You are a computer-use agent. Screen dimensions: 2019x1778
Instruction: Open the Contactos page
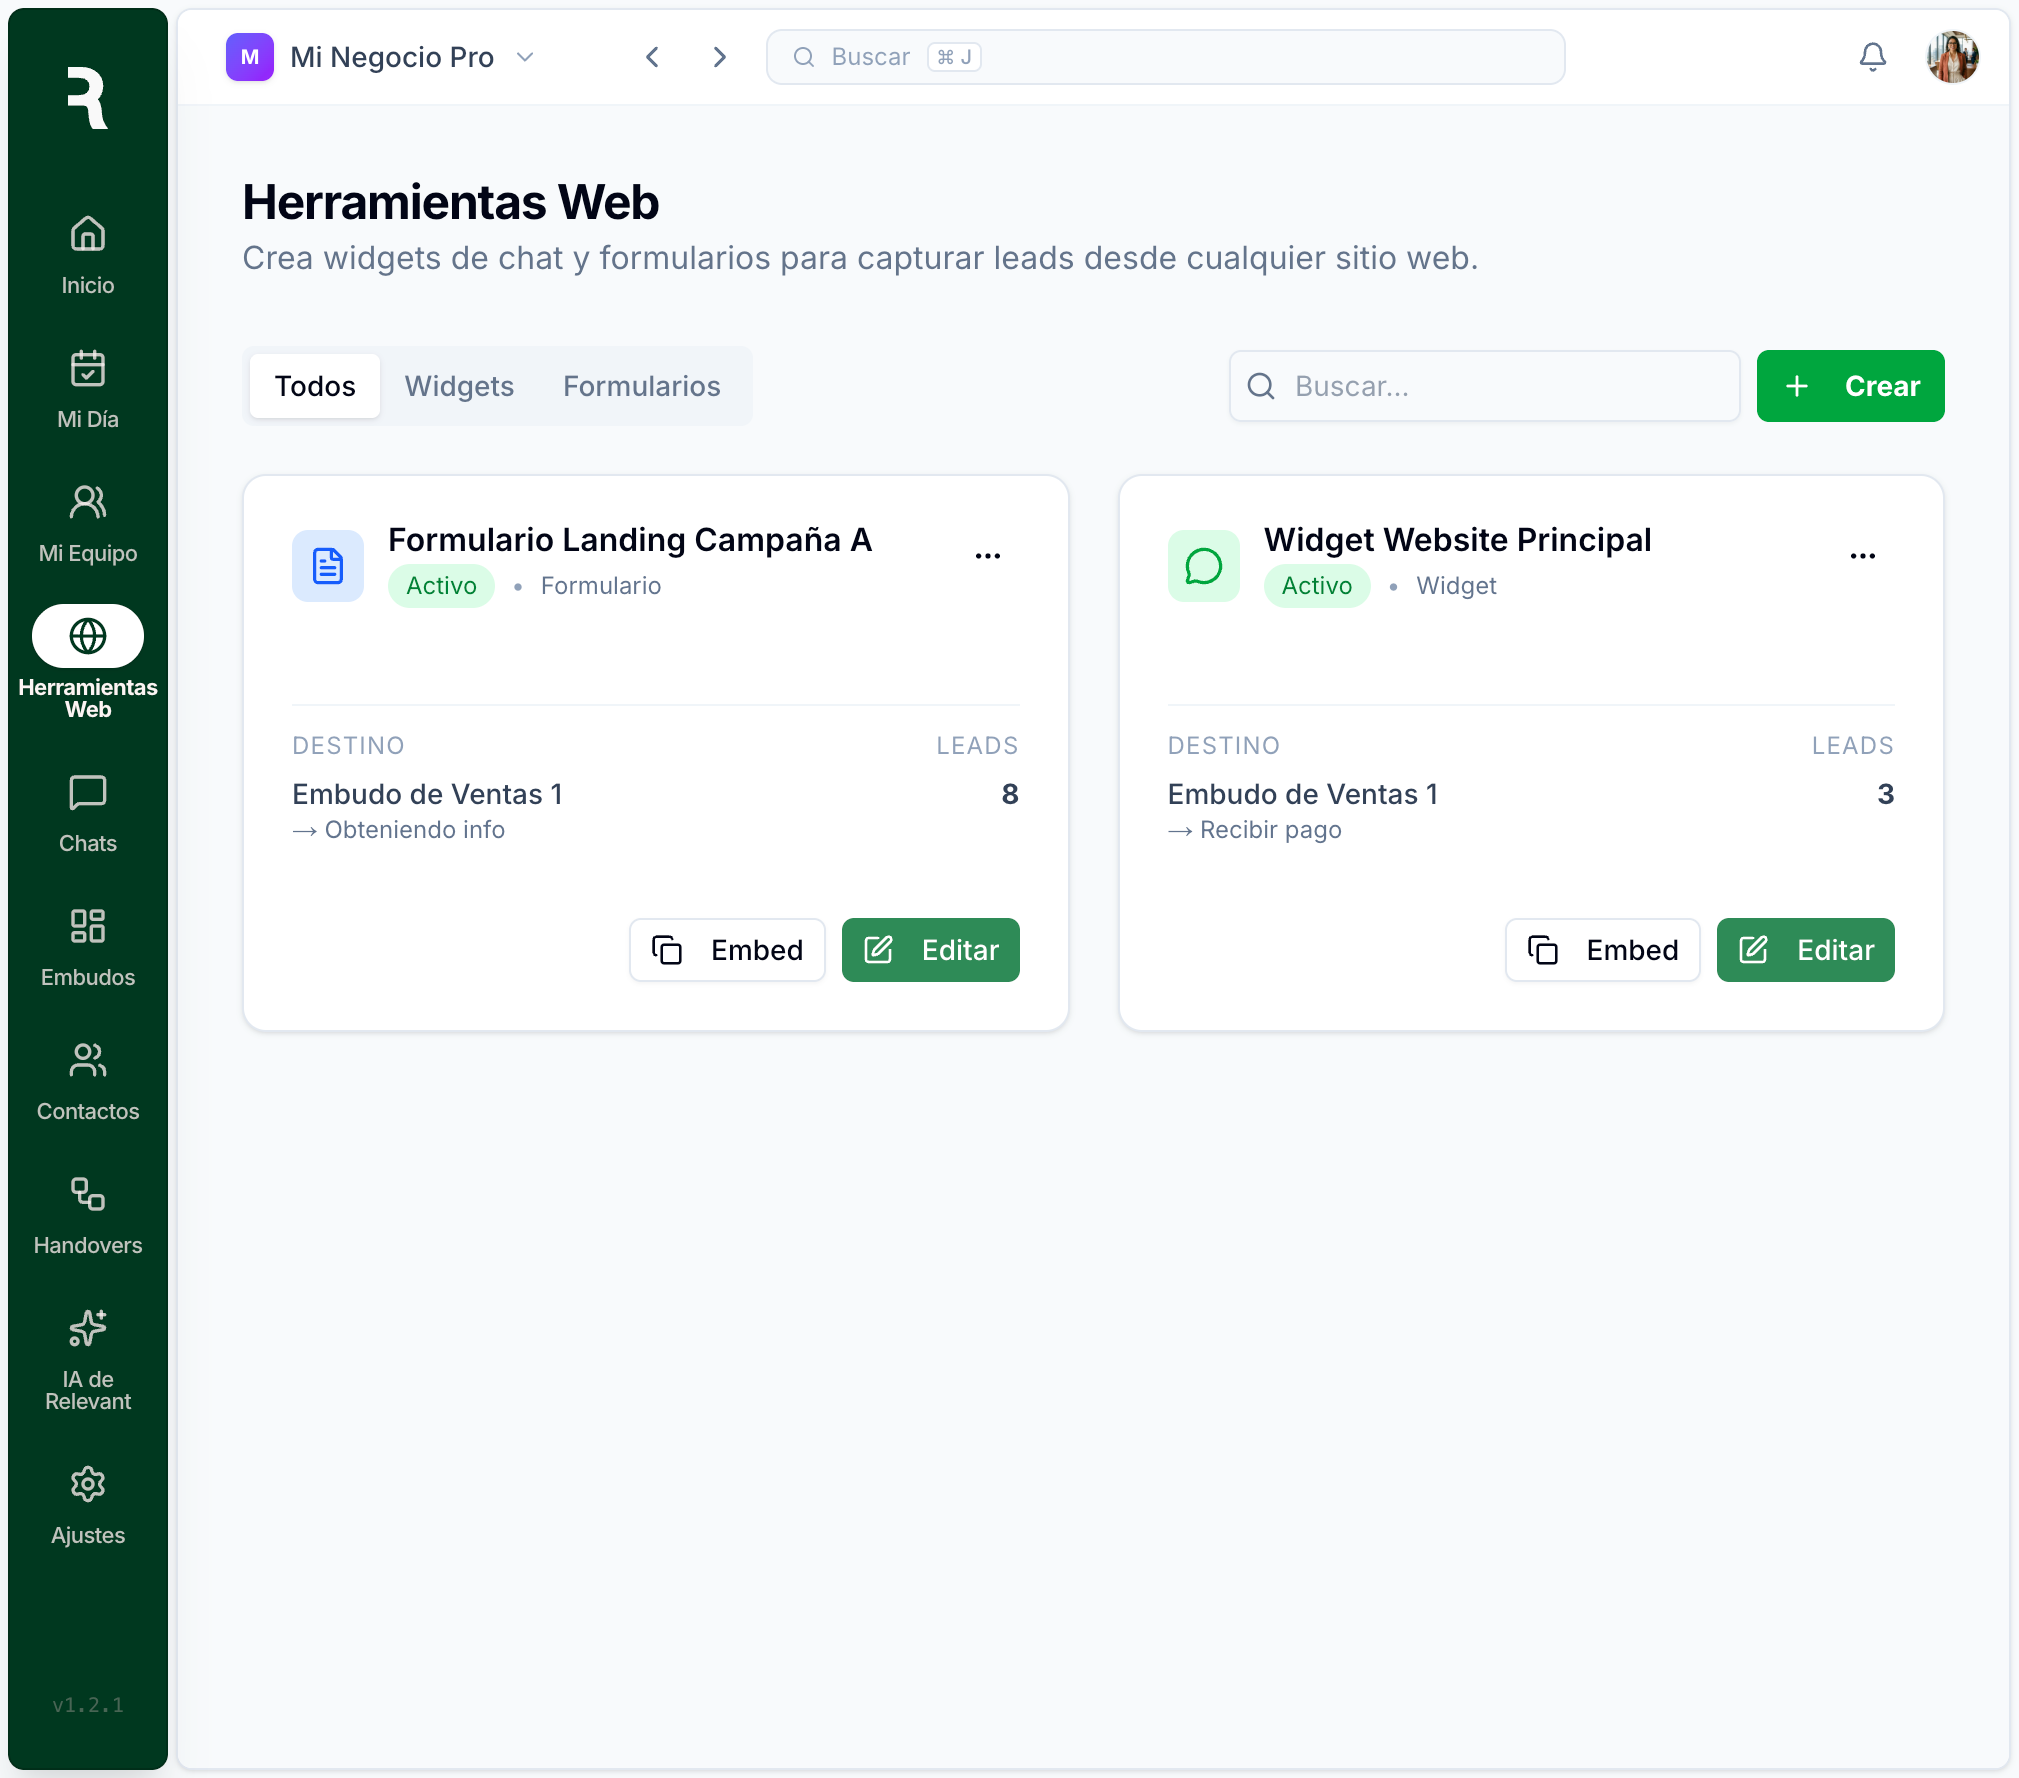point(88,1081)
